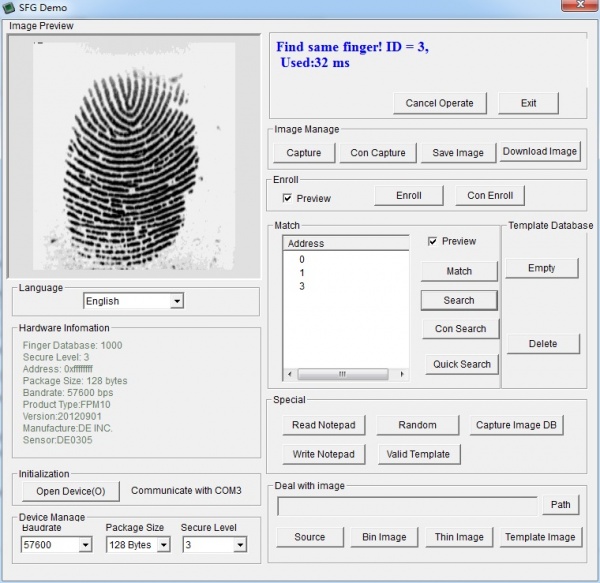Click the 'Version:20120901' text
The width and height of the screenshot is (600, 583).
[x=62, y=416]
